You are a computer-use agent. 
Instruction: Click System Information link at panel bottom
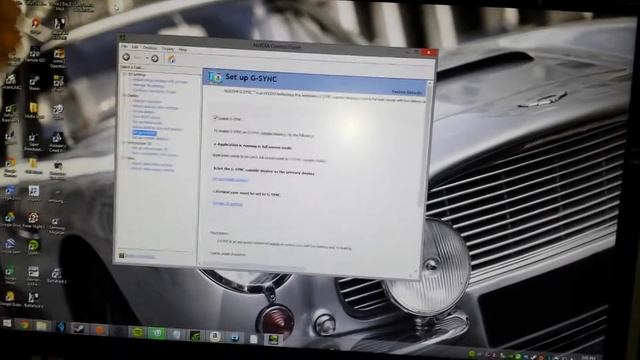coord(140,256)
